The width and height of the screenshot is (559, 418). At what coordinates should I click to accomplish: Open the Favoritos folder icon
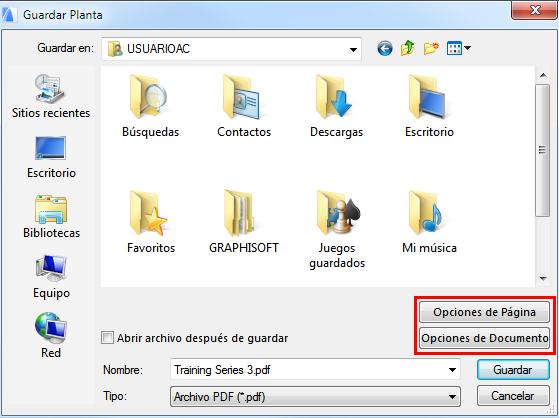pos(148,213)
